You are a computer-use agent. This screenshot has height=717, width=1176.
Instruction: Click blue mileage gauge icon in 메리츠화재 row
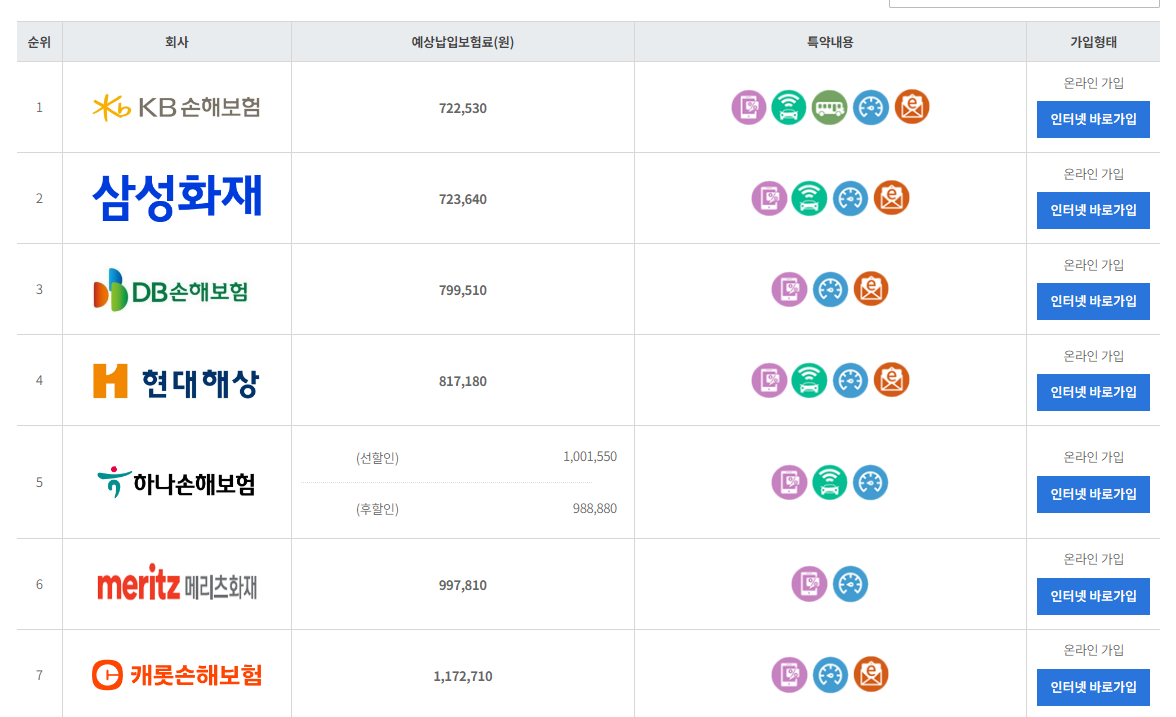tap(850, 584)
